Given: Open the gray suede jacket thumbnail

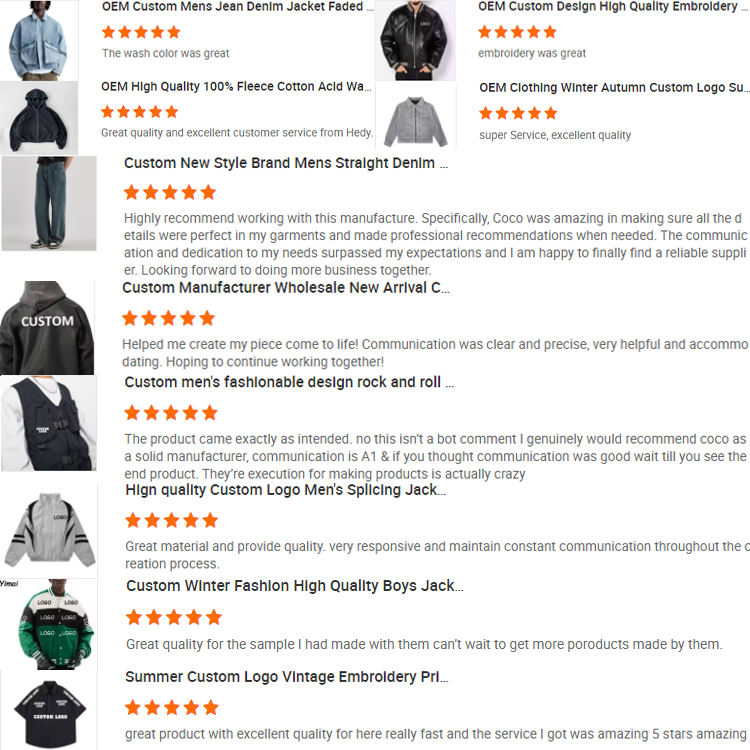Looking at the screenshot, I should click(x=416, y=116).
